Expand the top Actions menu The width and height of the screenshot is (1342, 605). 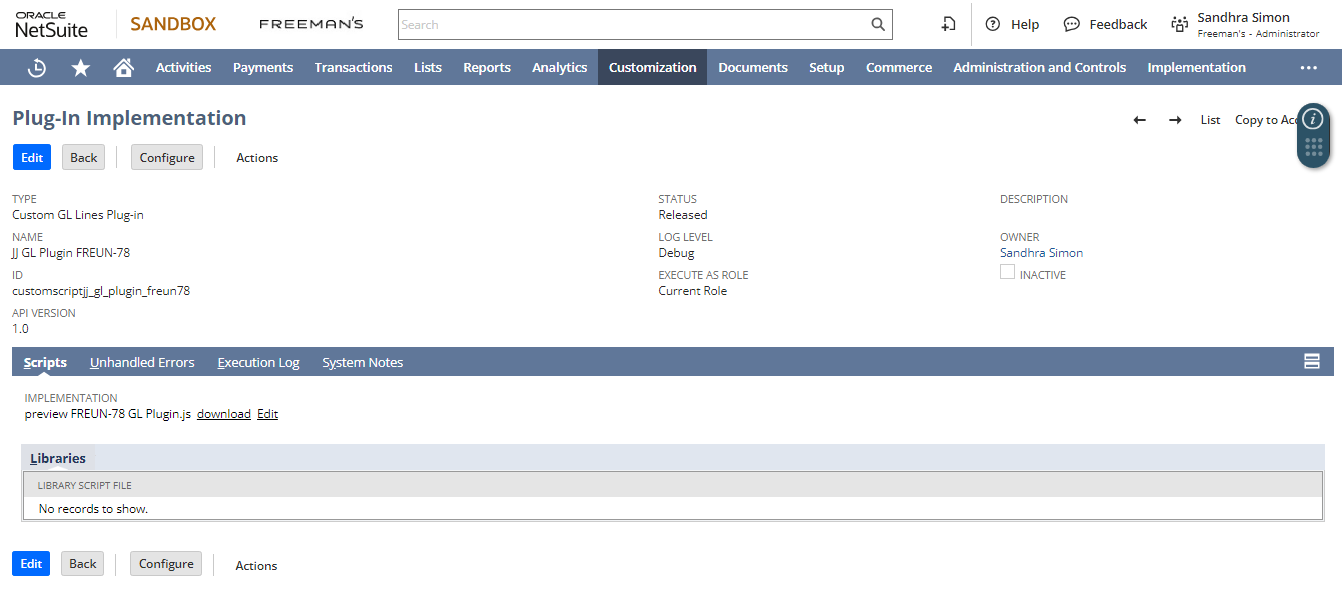point(257,158)
